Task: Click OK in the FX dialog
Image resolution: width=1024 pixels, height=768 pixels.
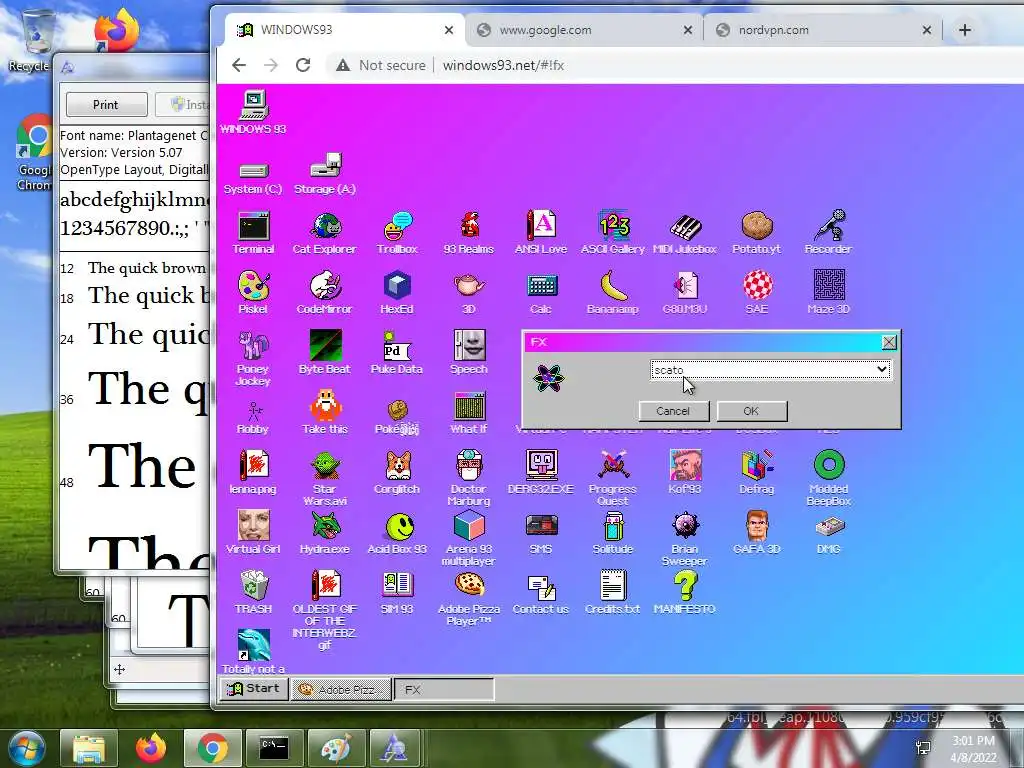Action: 752,411
